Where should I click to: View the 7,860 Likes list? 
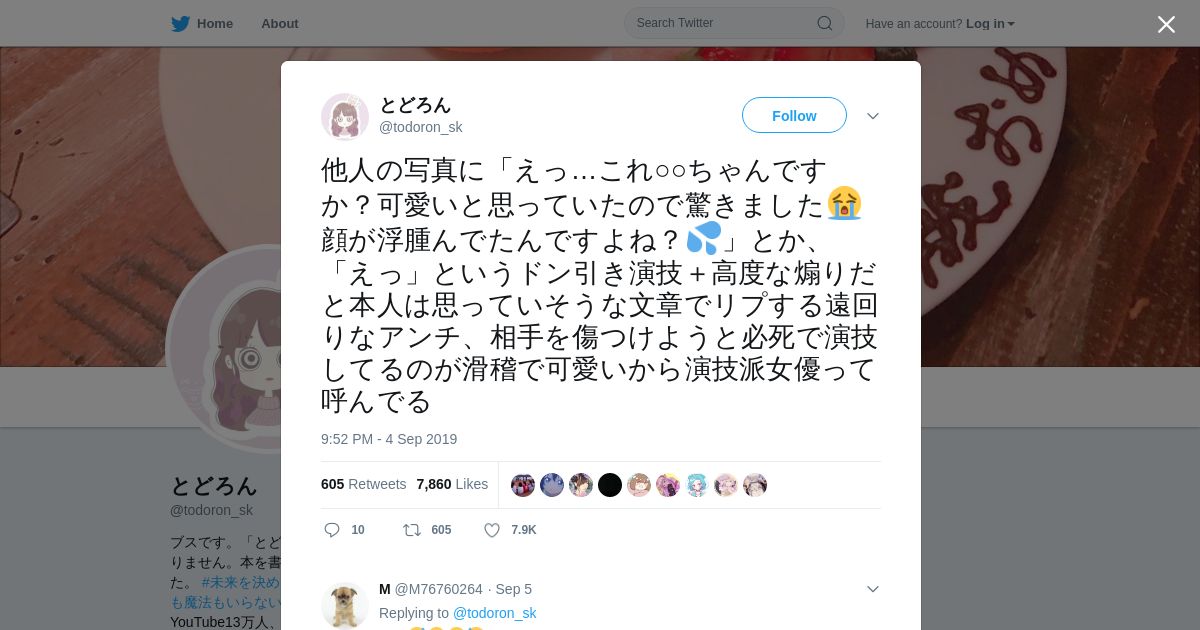[x=452, y=484]
